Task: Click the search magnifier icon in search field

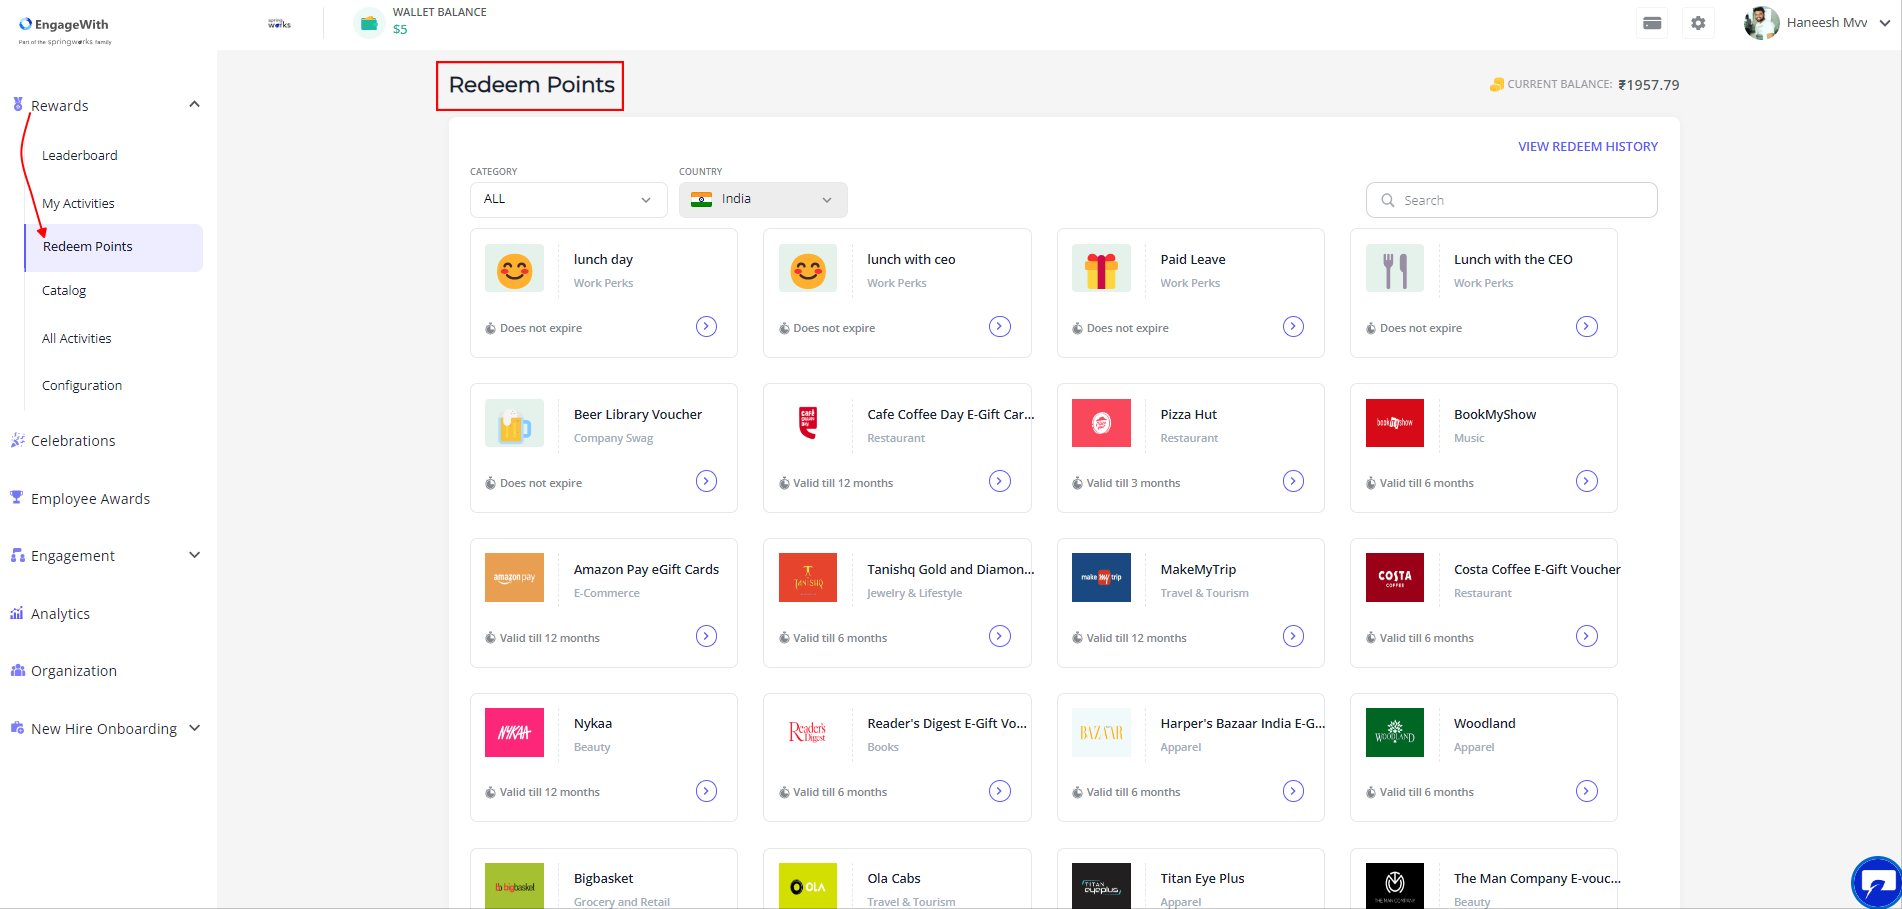Action: (1388, 200)
